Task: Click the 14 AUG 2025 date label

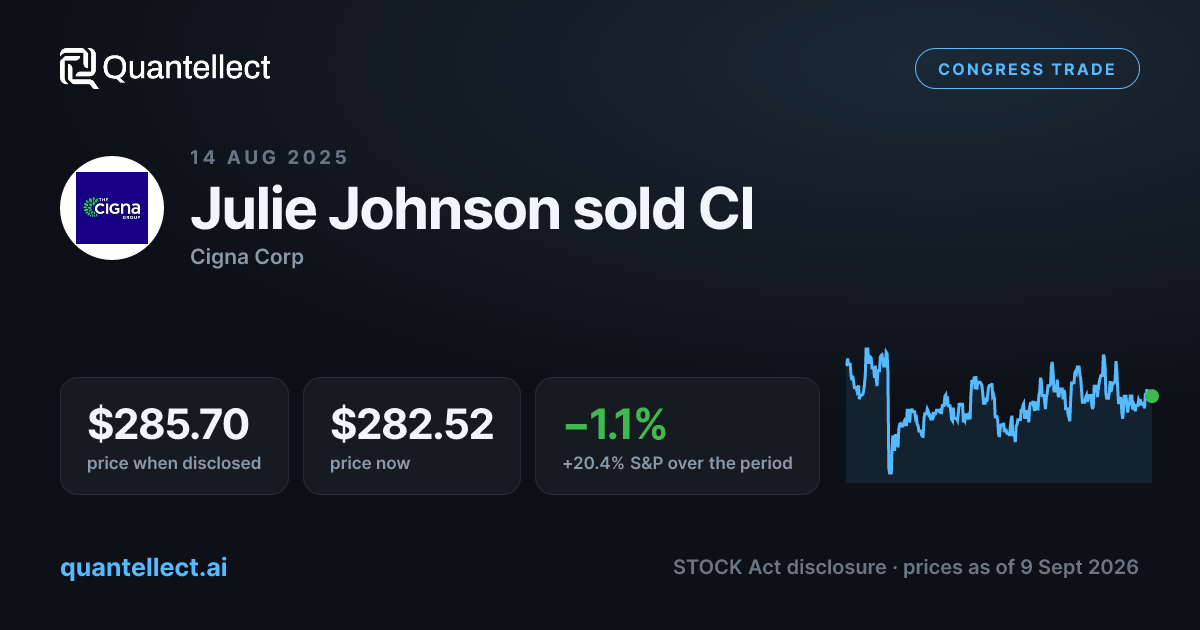Action: click(269, 157)
